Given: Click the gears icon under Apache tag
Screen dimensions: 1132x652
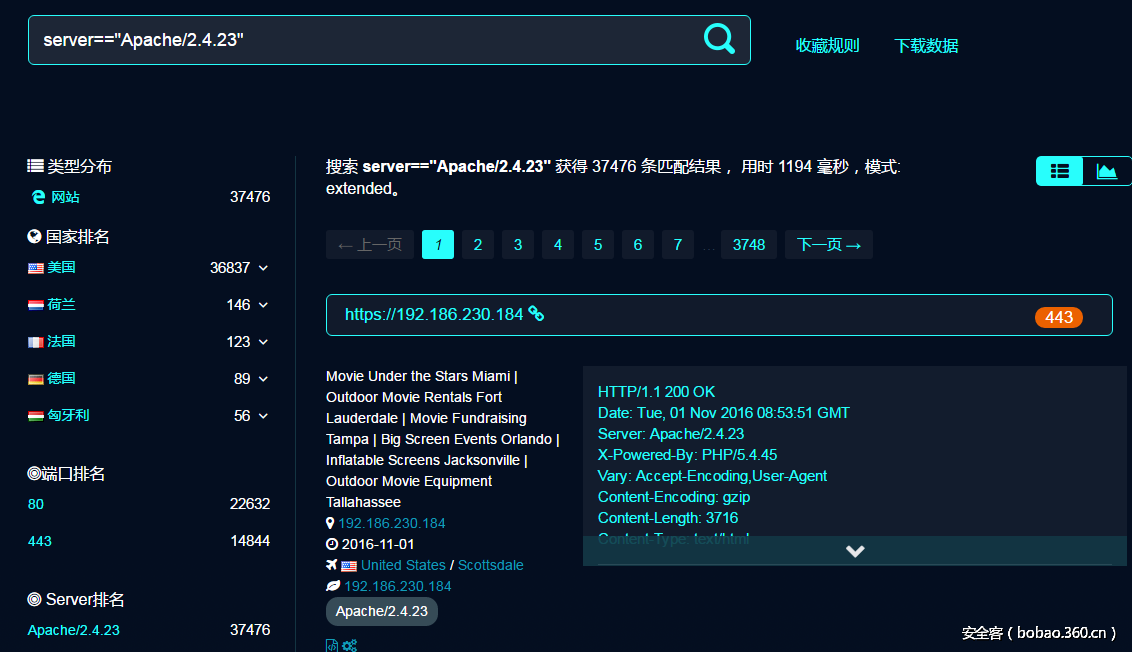Looking at the screenshot, I should tap(349, 645).
